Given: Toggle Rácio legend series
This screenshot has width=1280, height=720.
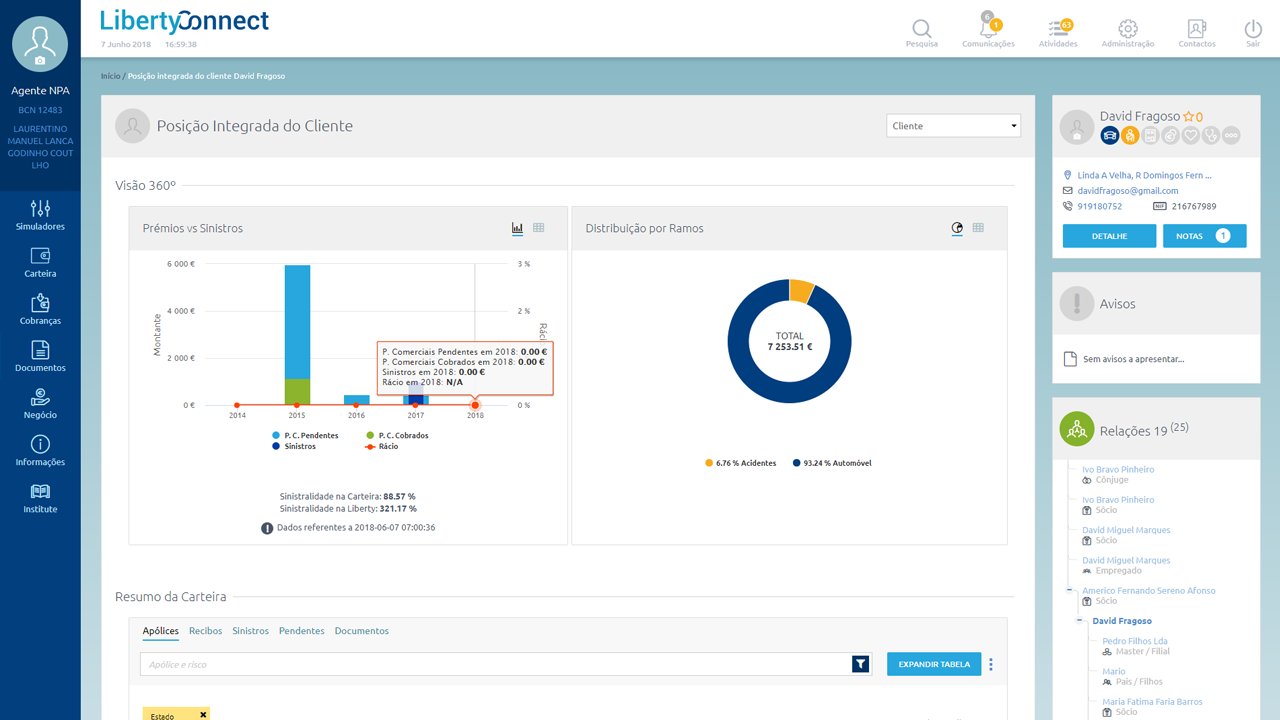Looking at the screenshot, I should pos(382,446).
